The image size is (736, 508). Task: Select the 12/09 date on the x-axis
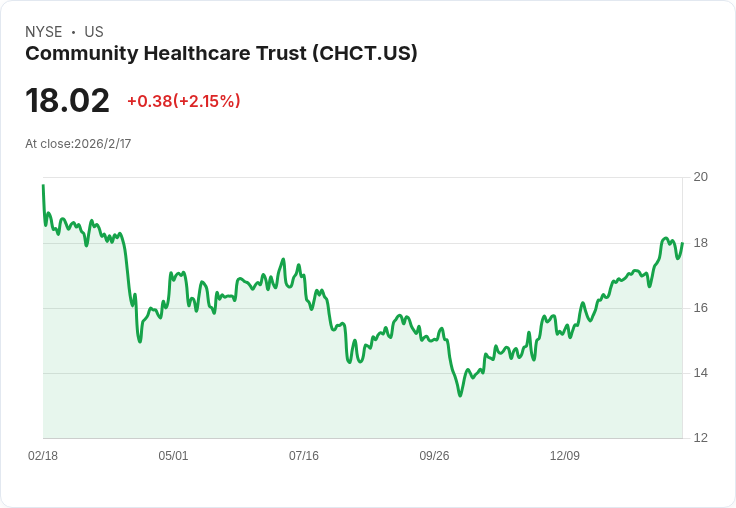tap(565, 456)
